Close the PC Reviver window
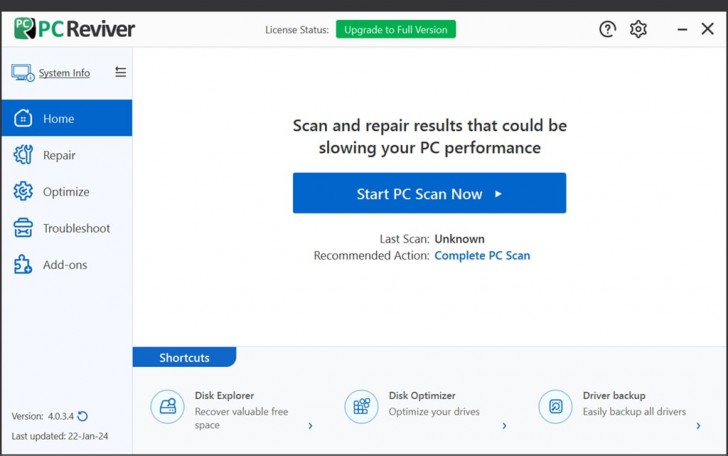Image resolution: width=728 pixels, height=456 pixels. [708, 29]
